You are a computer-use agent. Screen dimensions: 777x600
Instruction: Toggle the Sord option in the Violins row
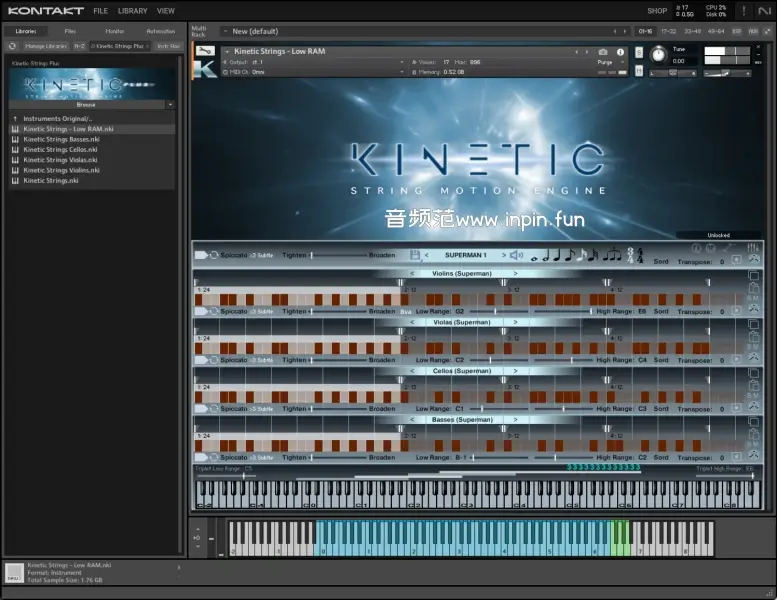click(x=661, y=311)
